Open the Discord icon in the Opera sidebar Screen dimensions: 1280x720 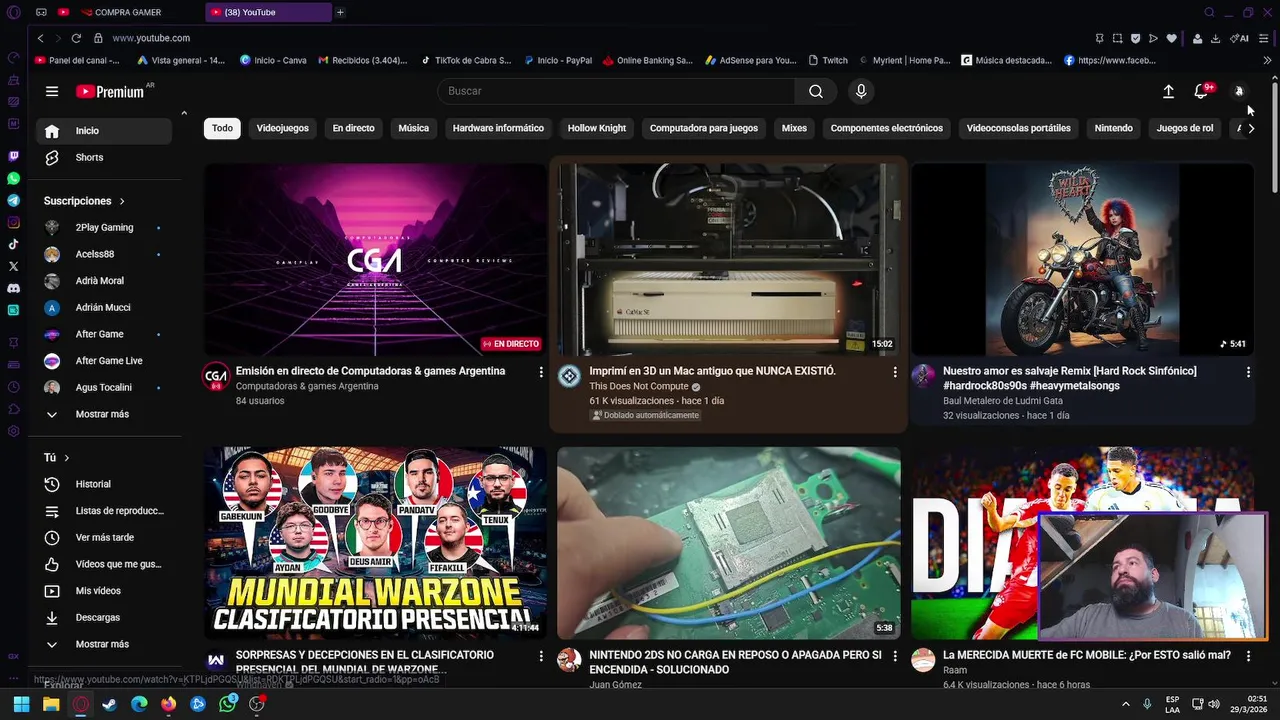pyautogui.click(x=13, y=288)
